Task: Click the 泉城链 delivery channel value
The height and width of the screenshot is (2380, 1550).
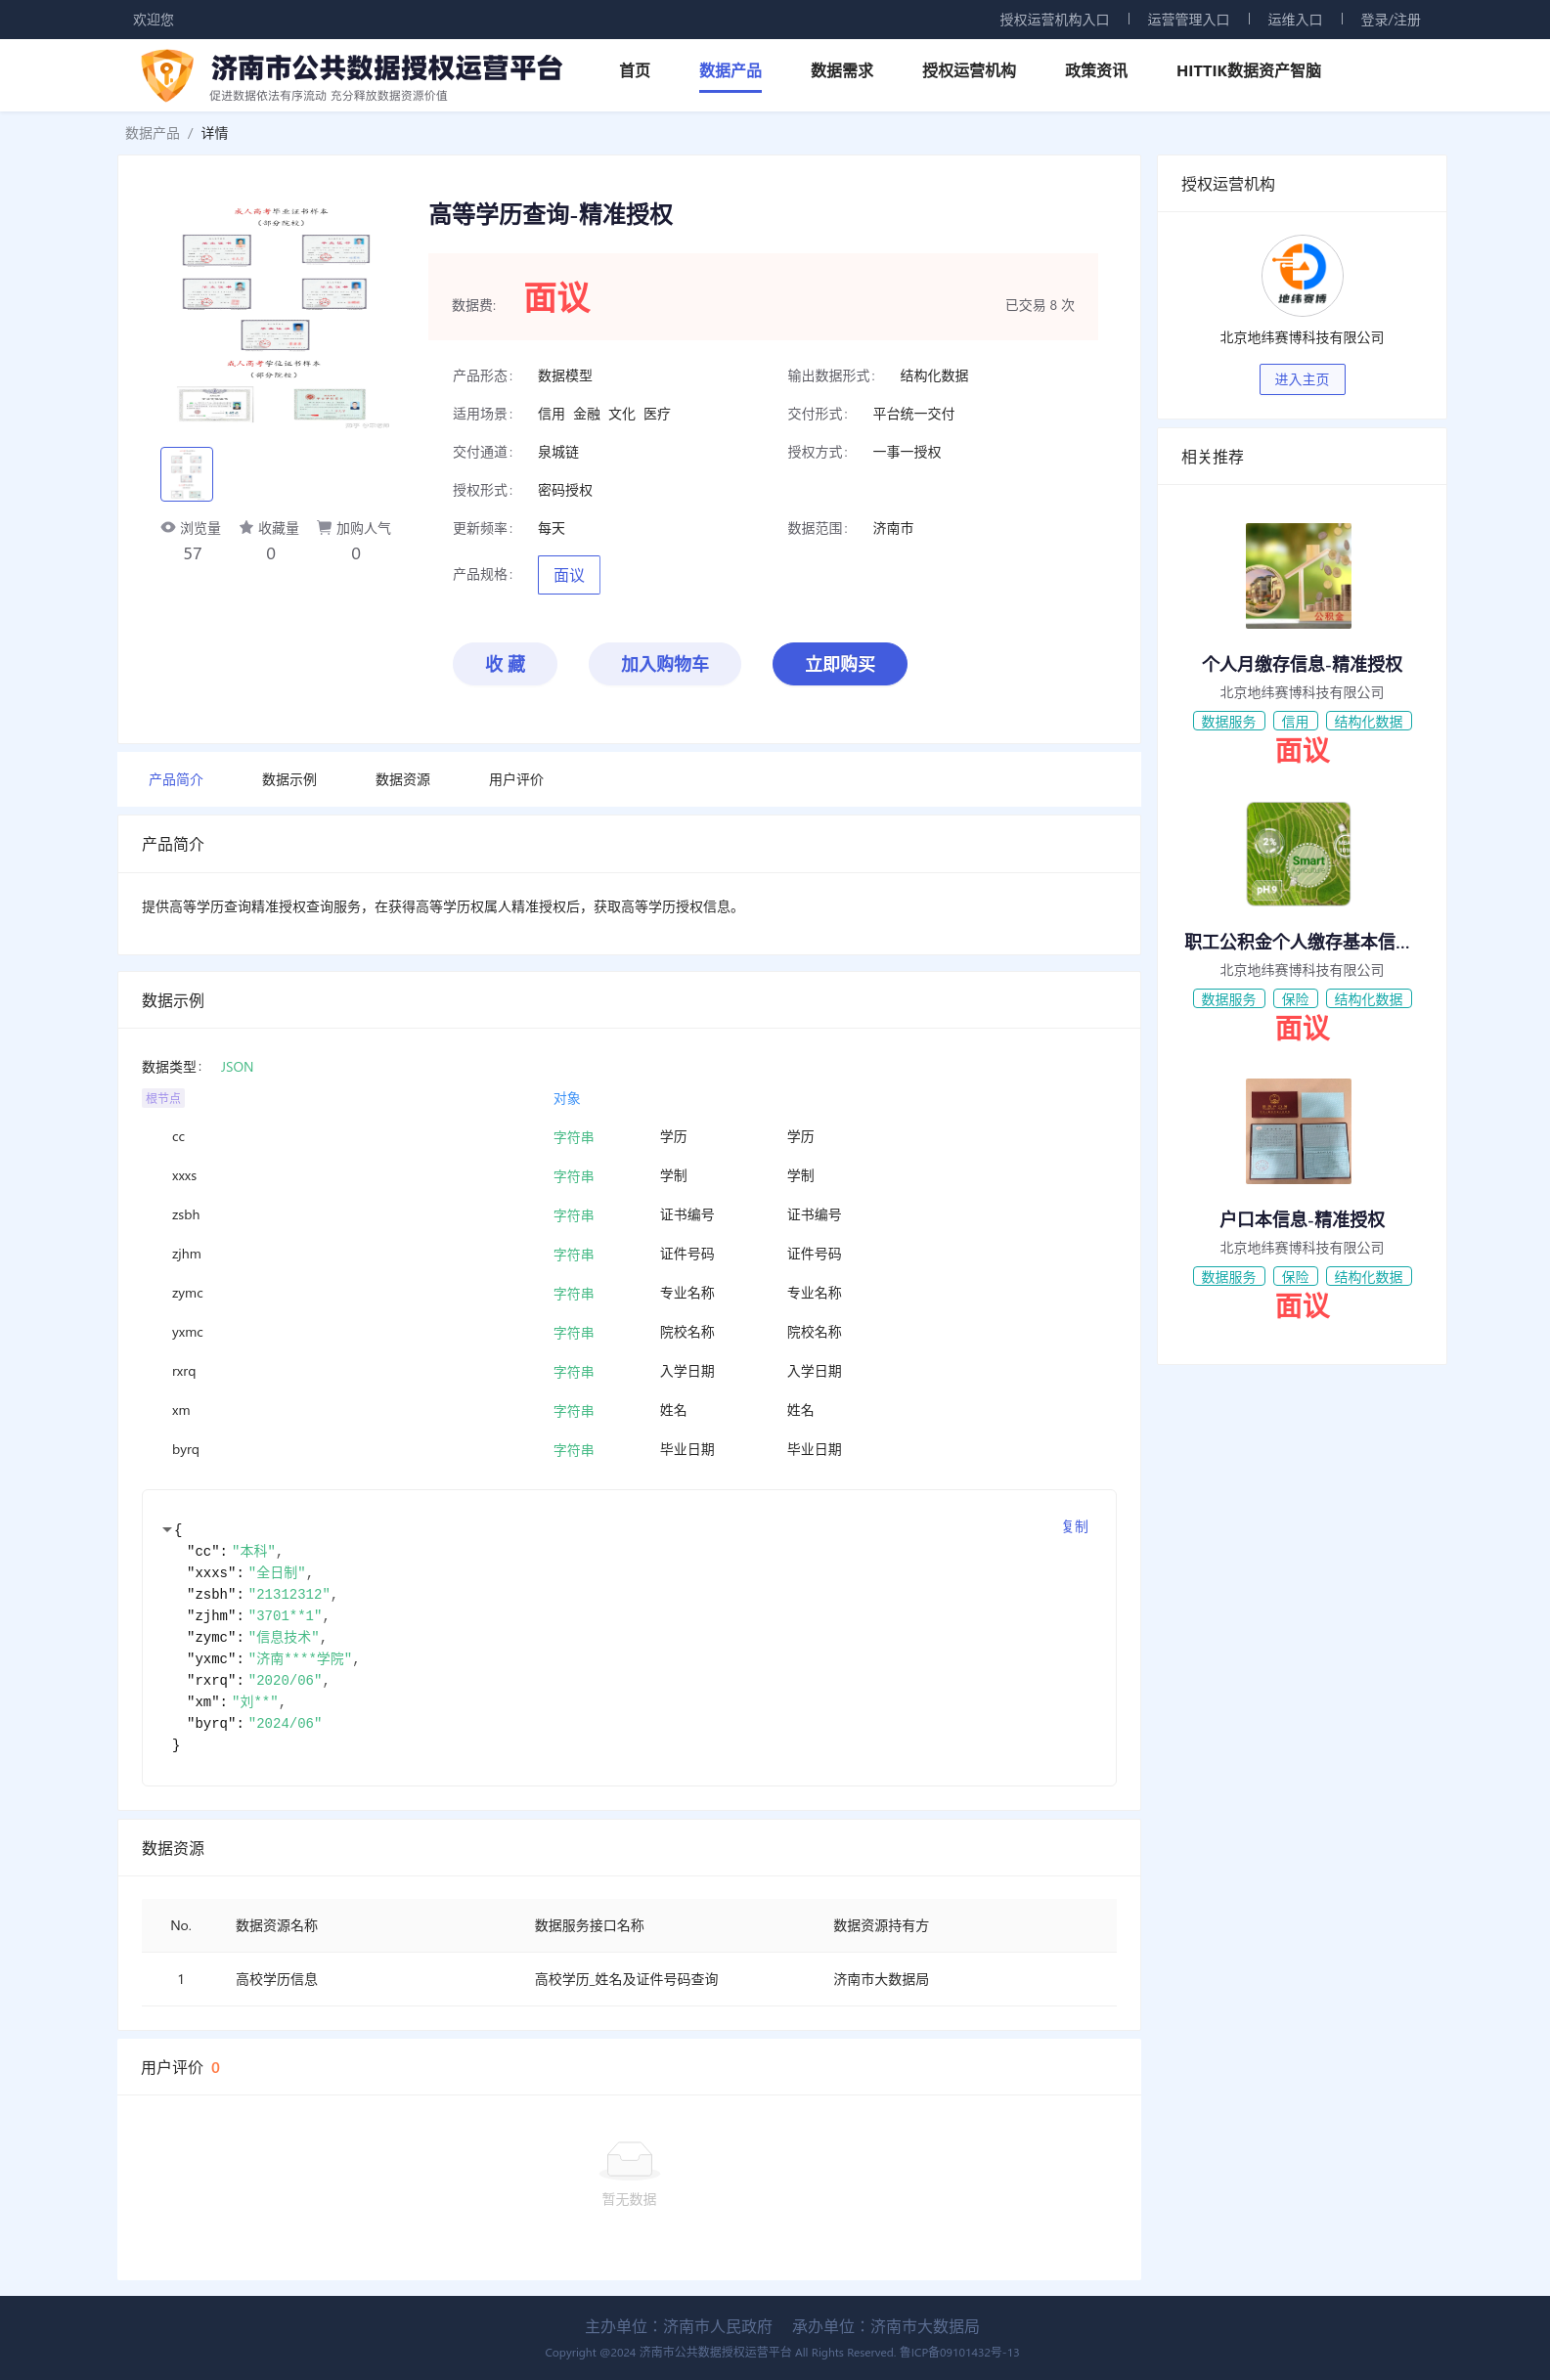Action: (558, 452)
